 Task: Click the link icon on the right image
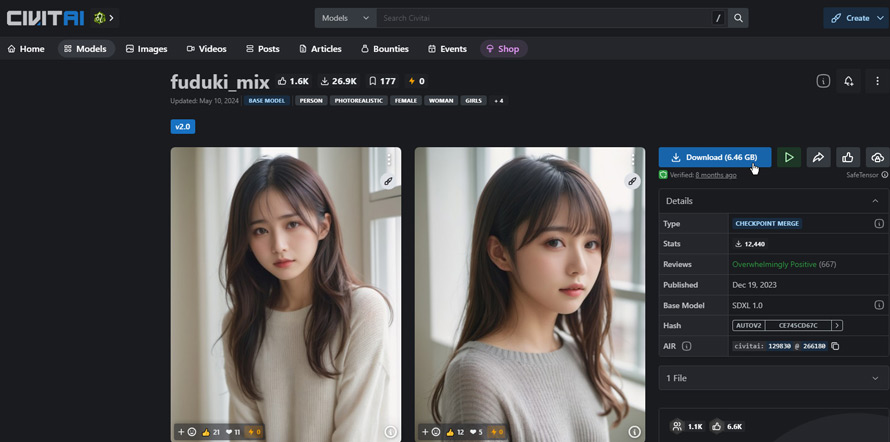[632, 181]
